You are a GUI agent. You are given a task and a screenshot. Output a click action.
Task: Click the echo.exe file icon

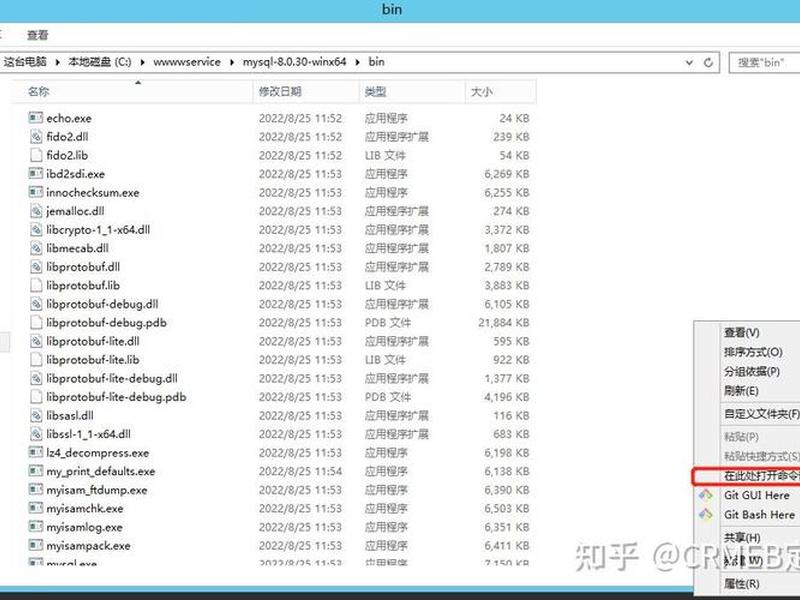36,118
